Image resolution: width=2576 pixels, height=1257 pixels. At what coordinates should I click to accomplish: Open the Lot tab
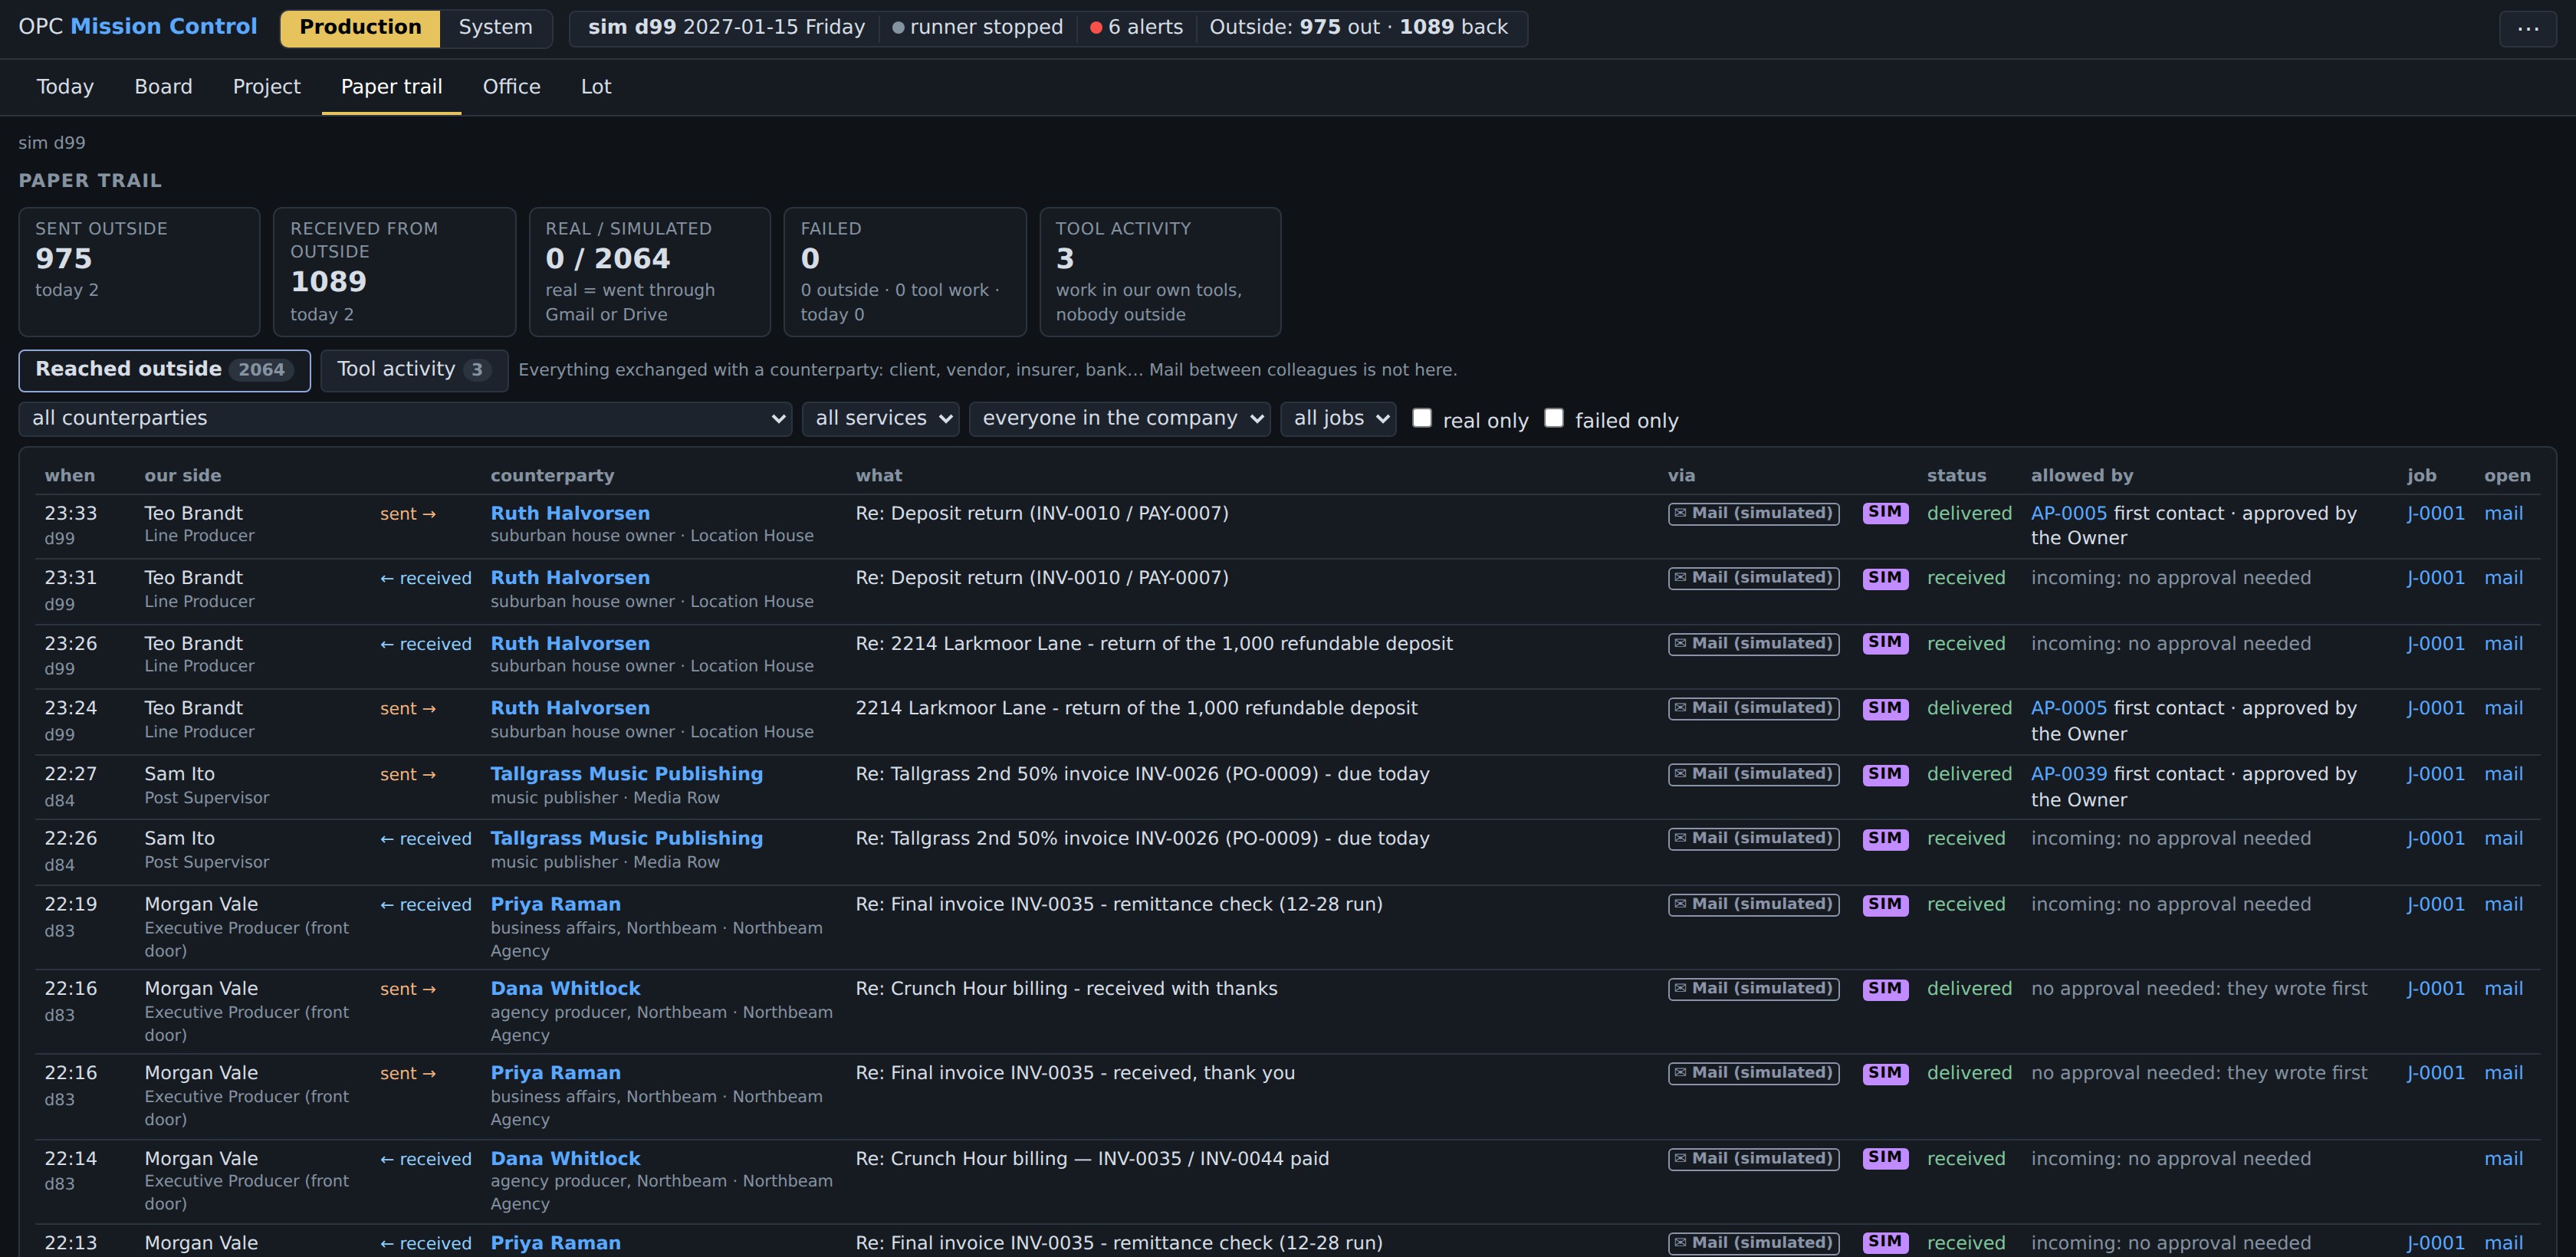coord(595,87)
